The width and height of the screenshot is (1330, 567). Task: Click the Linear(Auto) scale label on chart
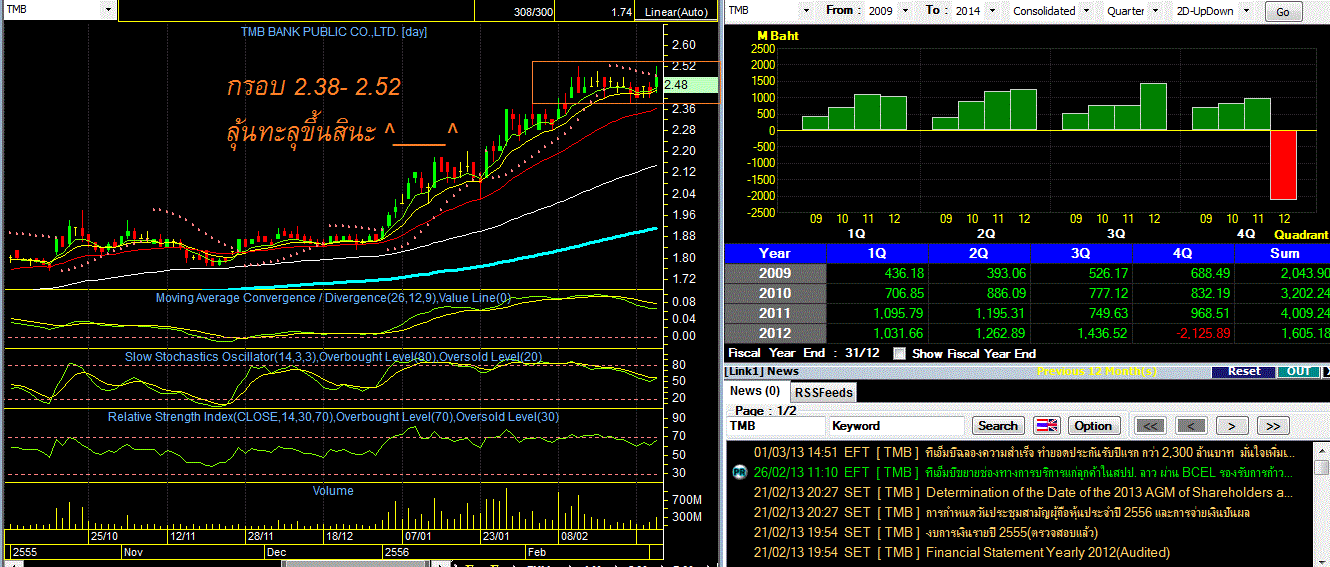[677, 12]
